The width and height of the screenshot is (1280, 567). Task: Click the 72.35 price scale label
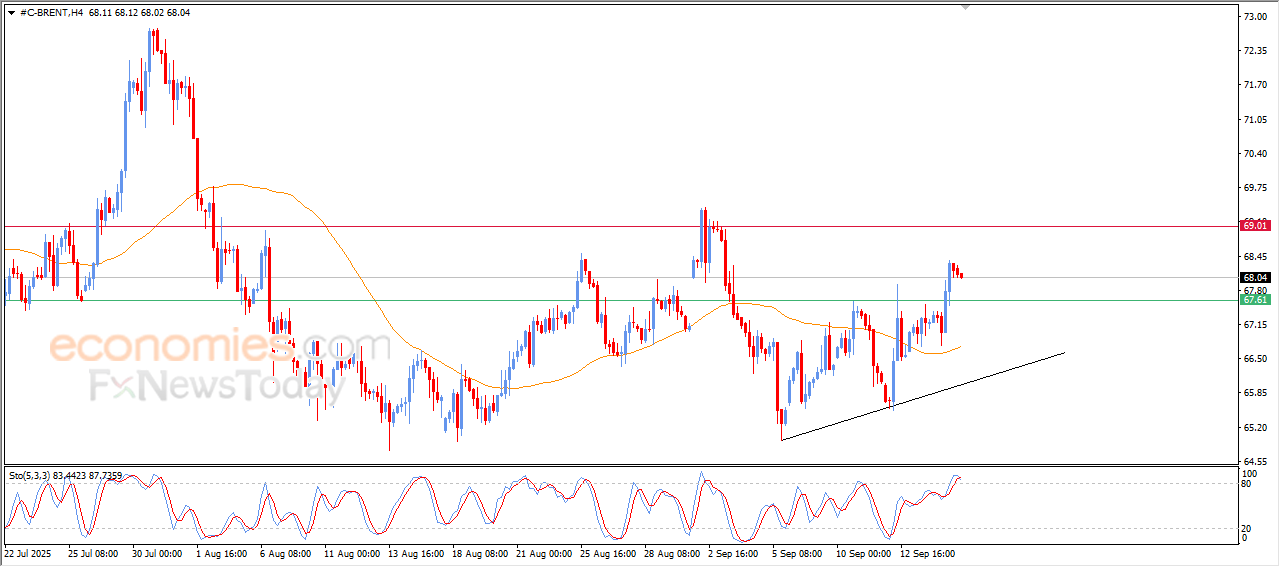pyautogui.click(x=1256, y=50)
